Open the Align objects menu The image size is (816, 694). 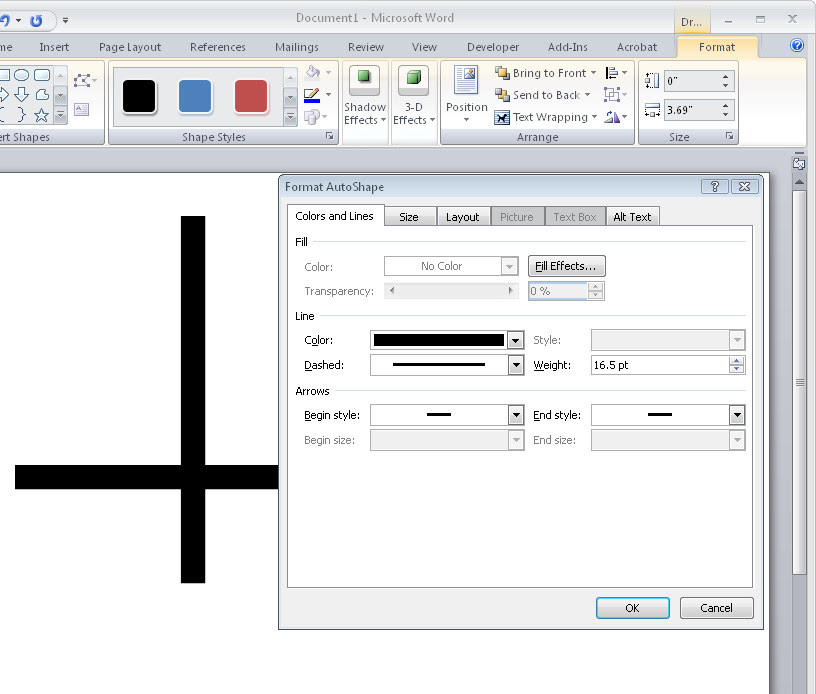(x=616, y=73)
